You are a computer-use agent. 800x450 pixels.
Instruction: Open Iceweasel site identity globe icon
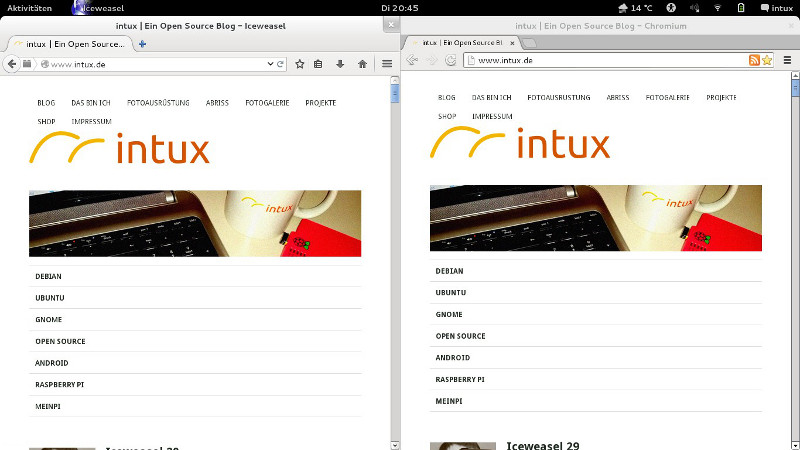pos(44,64)
